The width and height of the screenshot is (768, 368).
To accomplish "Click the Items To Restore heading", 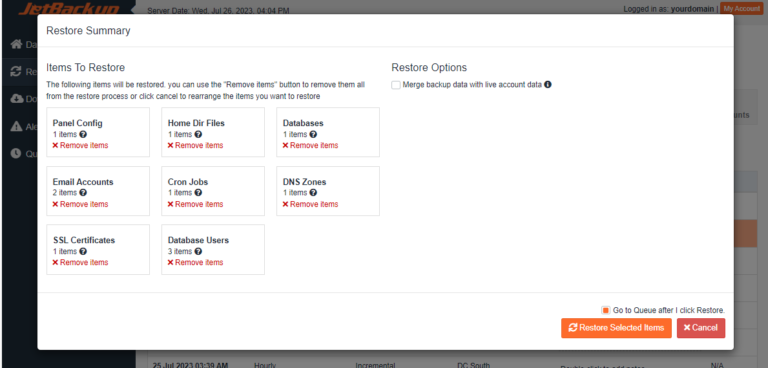I will [x=86, y=68].
